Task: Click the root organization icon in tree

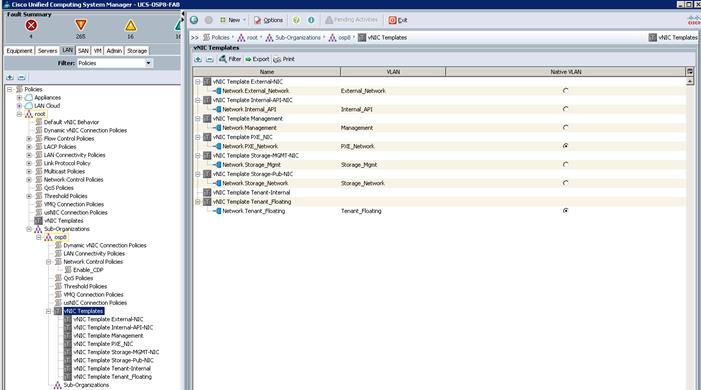Action: coord(29,114)
